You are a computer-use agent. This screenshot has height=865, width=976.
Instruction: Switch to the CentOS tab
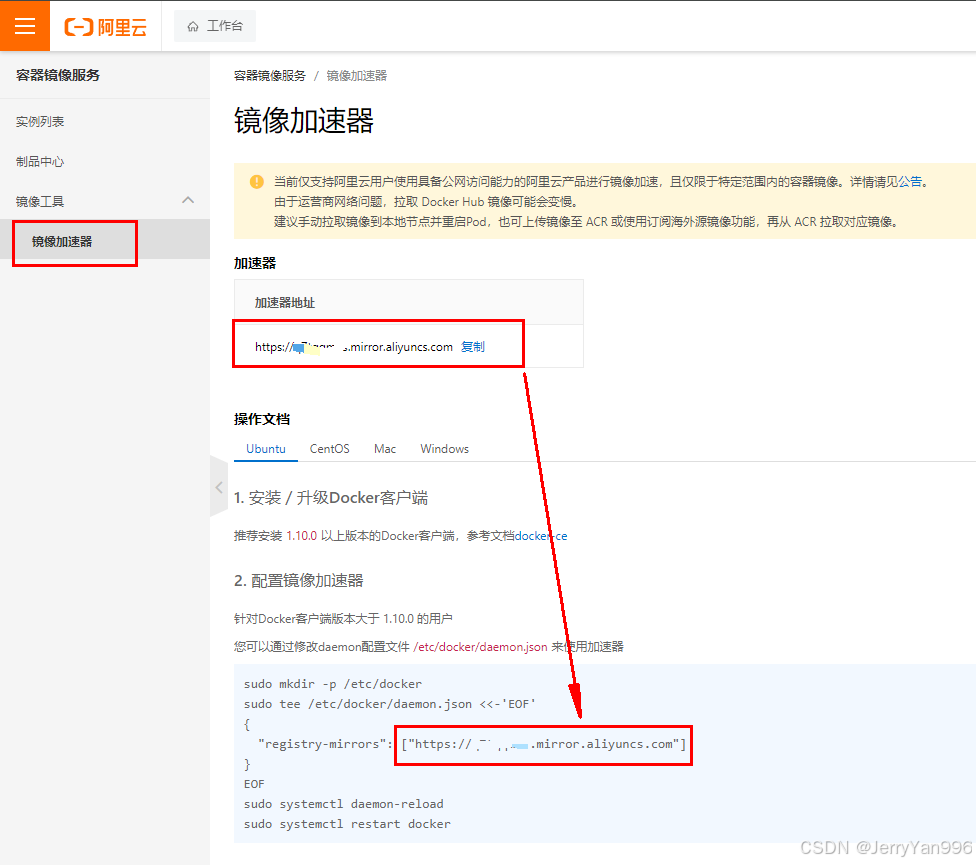(x=329, y=449)
